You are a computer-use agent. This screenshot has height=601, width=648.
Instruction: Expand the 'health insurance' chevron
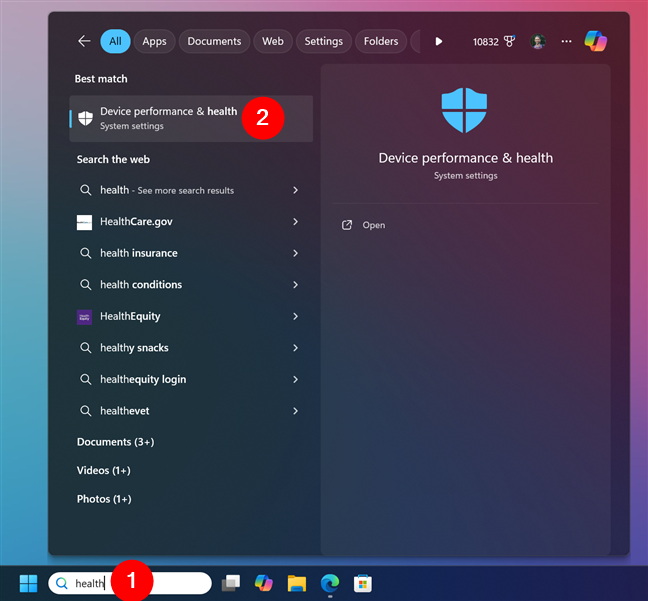295,253
